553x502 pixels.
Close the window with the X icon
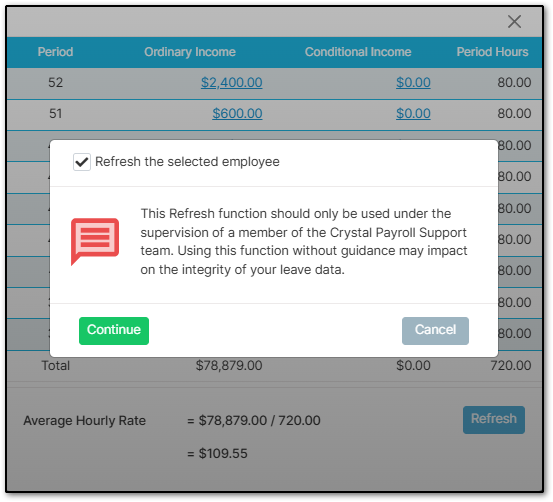click(x=514, y=22)
